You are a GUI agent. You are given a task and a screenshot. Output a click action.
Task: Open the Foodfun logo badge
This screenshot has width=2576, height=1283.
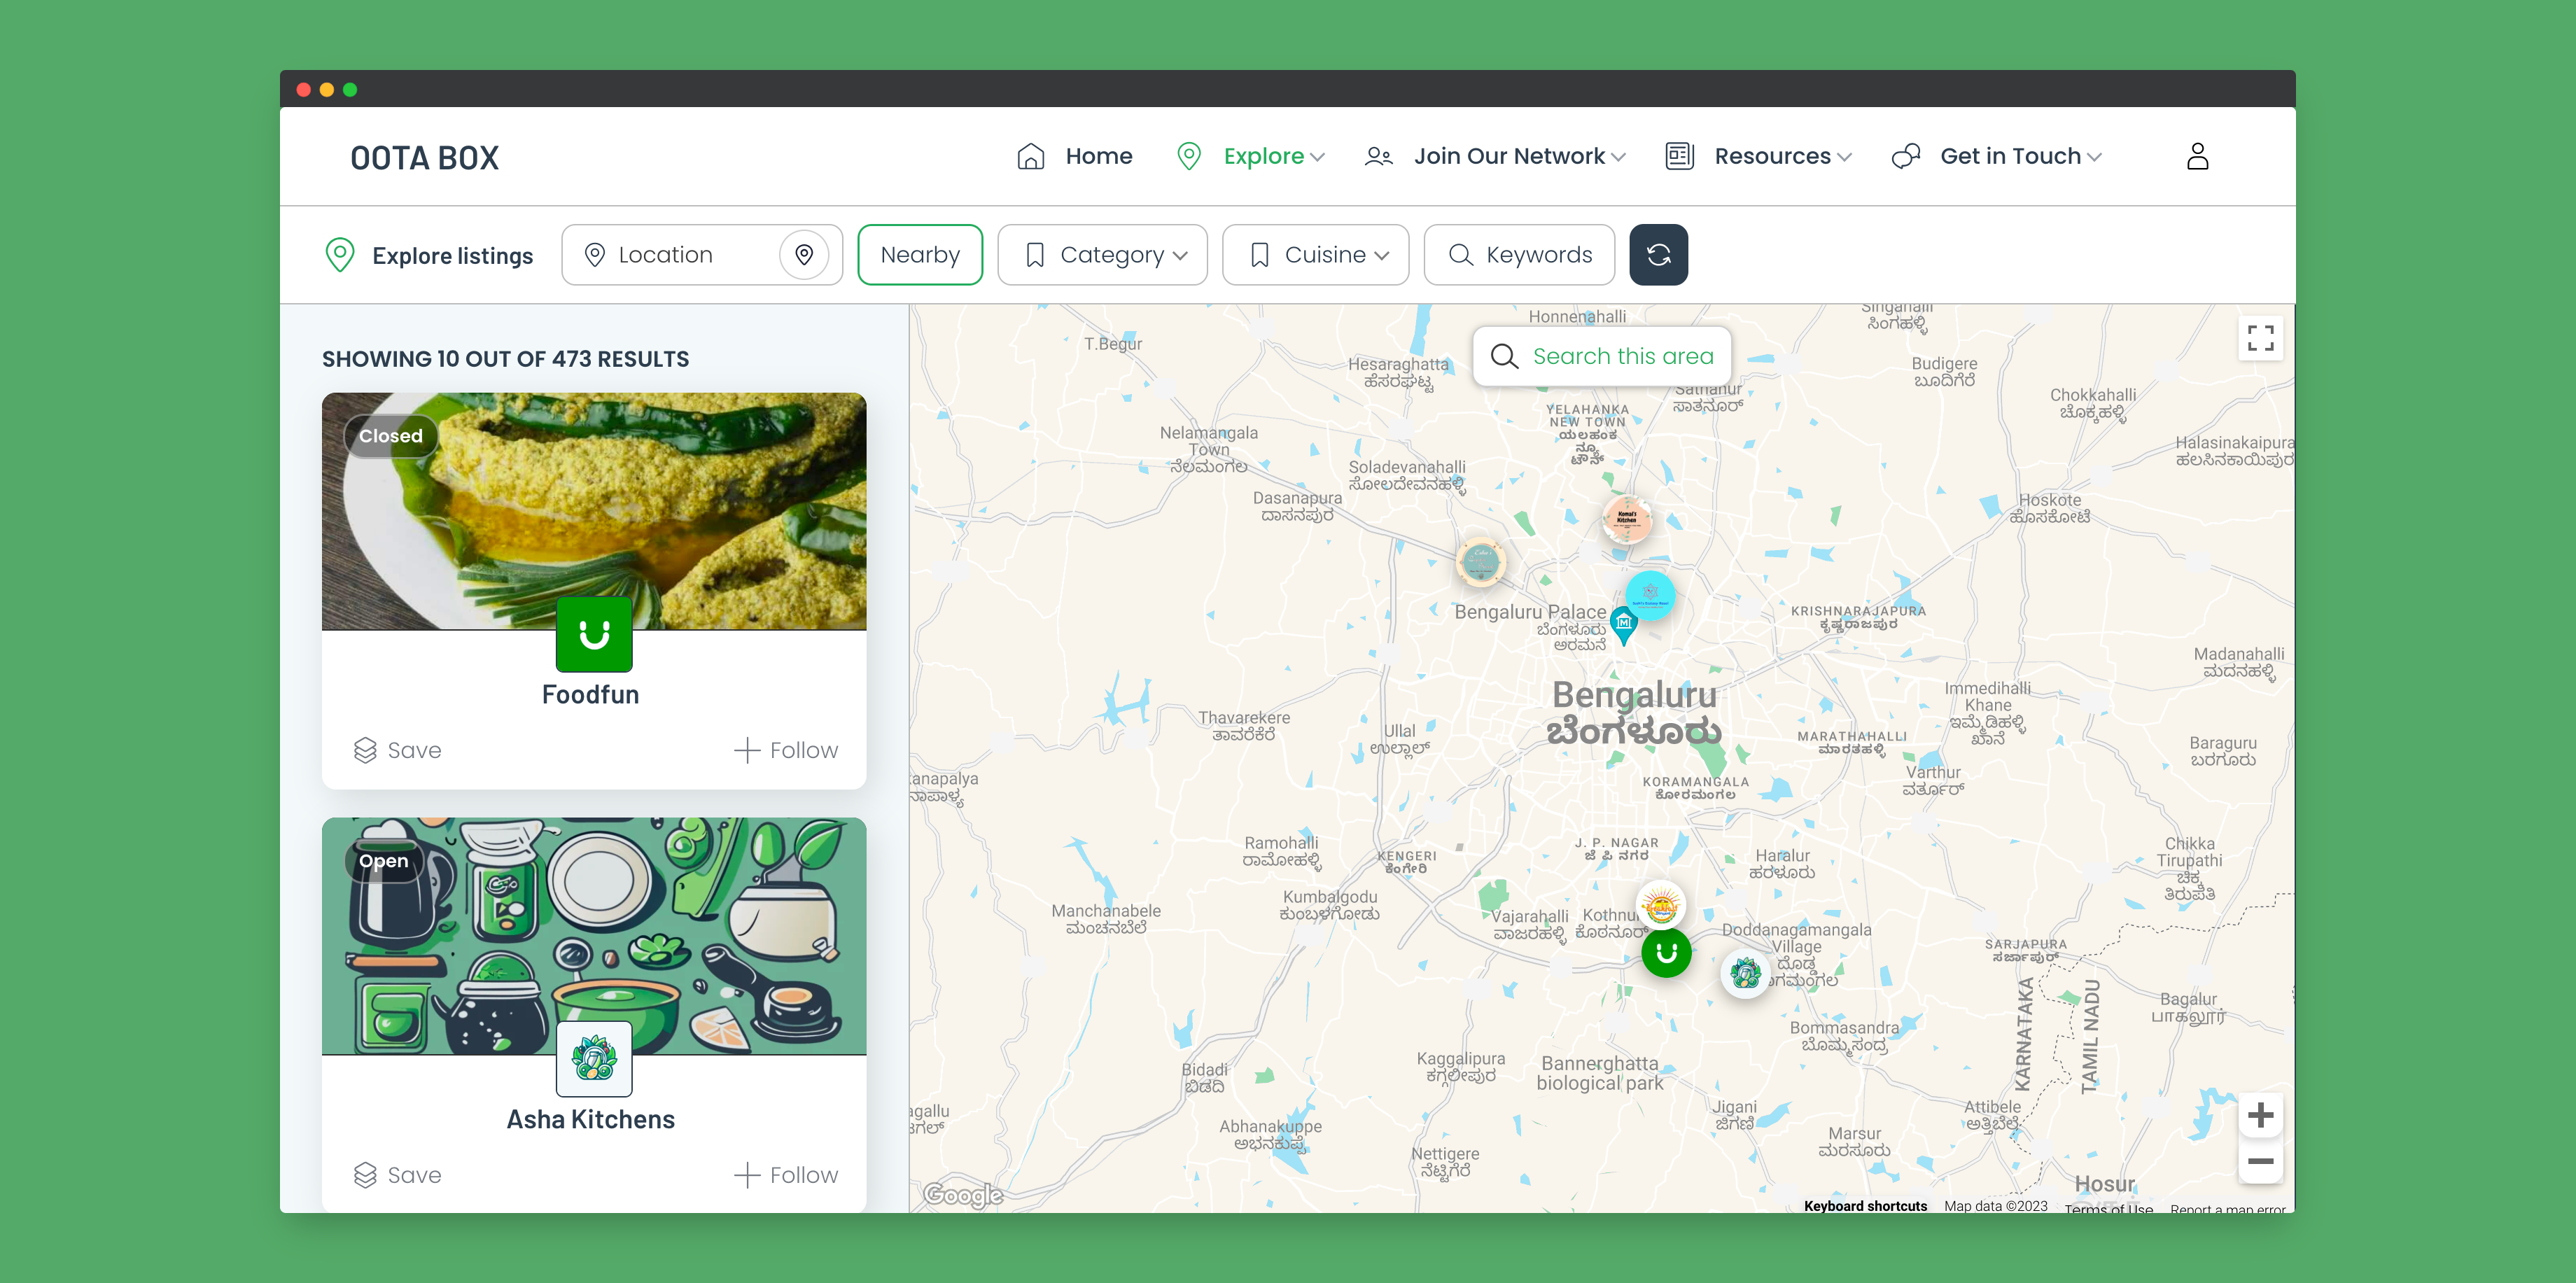[x=594, y=634]
